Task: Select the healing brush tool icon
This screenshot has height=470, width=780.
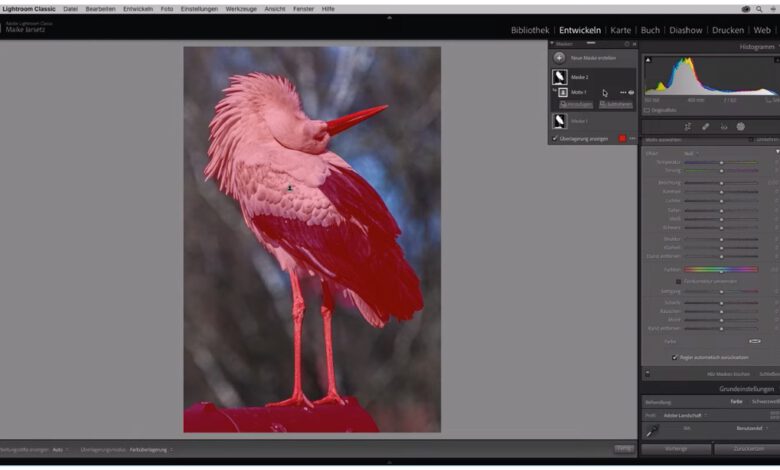Action: [x=706, y=127]
